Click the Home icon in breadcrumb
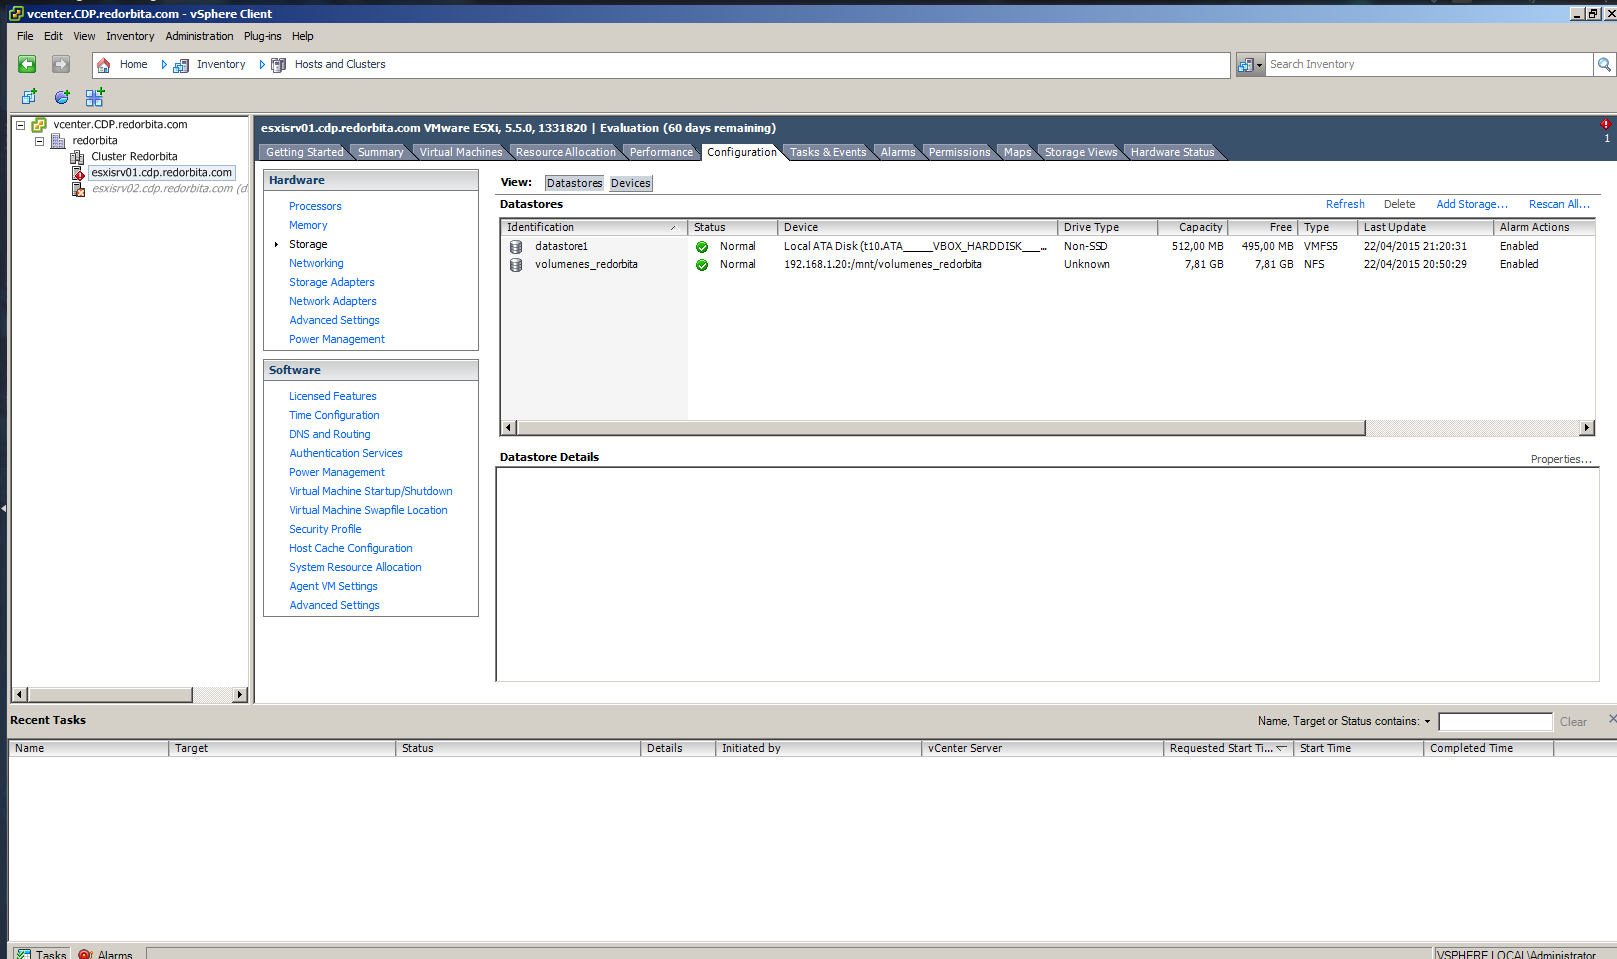The image size is (1617, 959). [104, 65]
